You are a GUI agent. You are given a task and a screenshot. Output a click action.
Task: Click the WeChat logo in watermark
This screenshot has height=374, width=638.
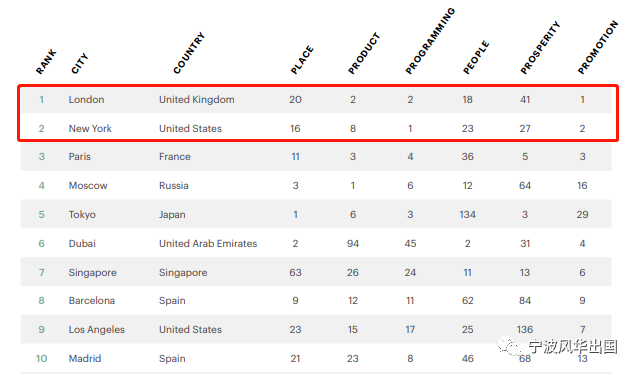point(509,346)
